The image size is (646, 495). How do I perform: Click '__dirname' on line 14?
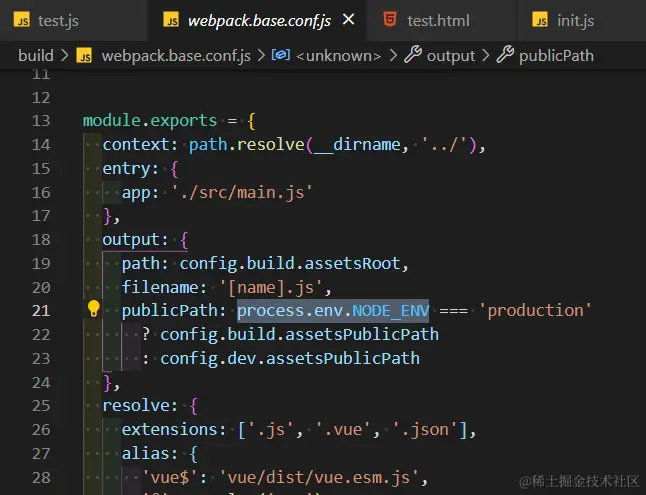[357, 145]
